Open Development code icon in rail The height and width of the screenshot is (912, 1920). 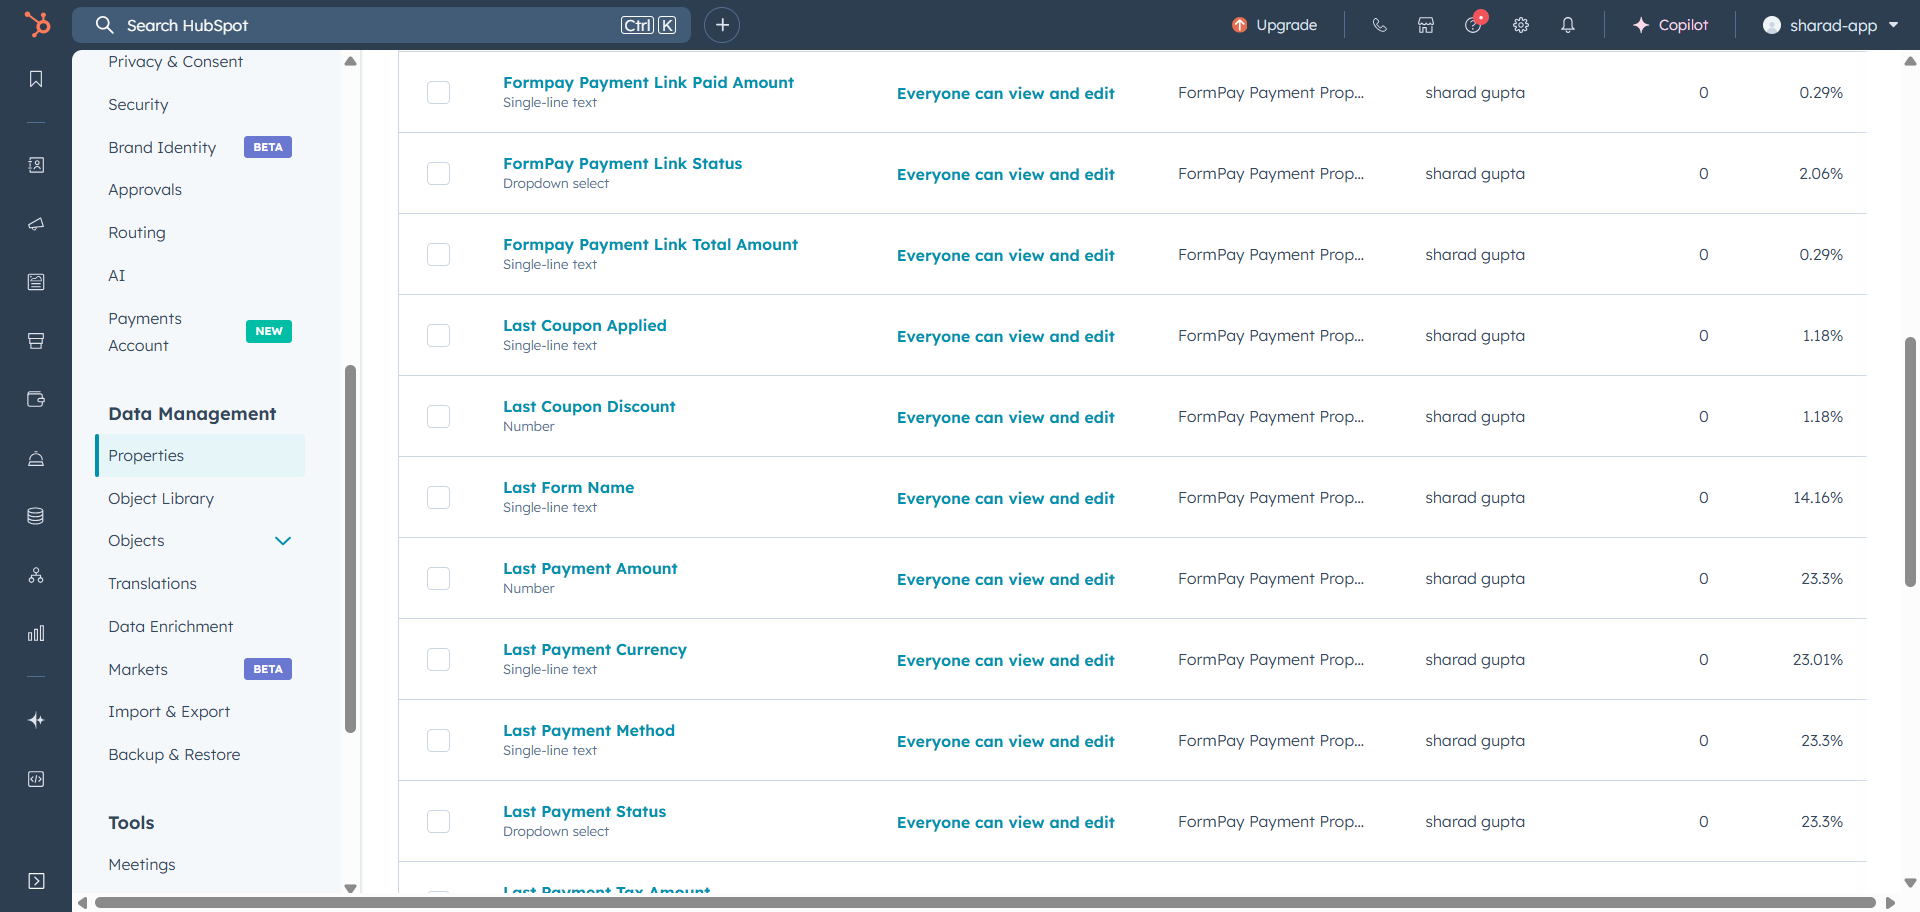(x=36, y=779)
